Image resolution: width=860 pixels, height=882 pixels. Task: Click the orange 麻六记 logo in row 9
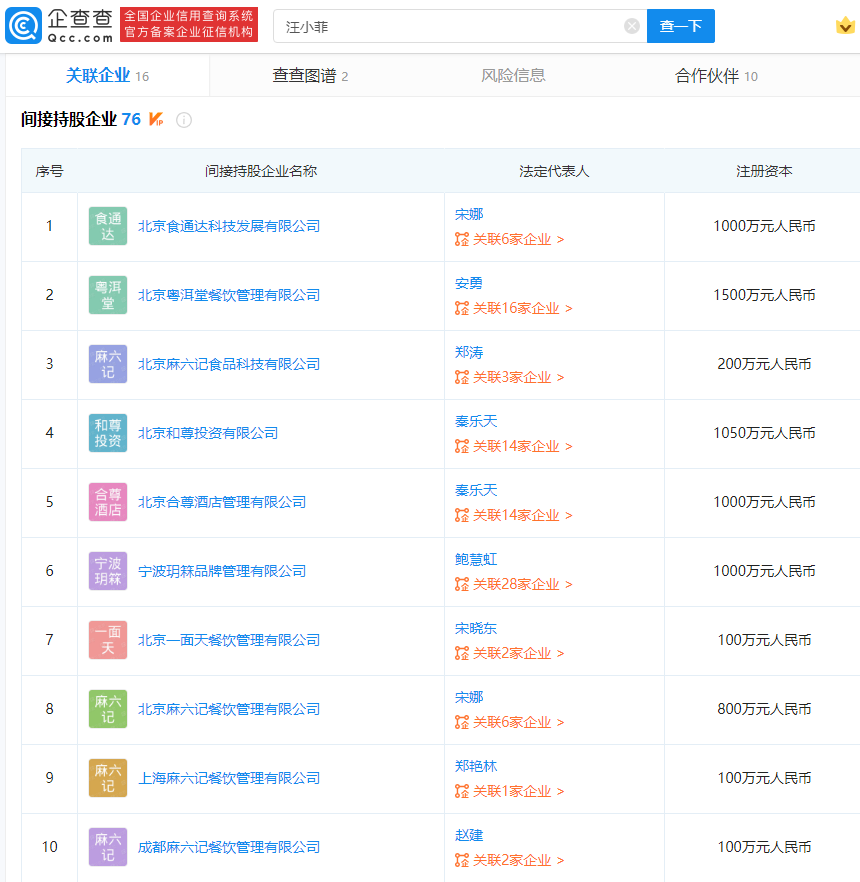click(108, 778)
